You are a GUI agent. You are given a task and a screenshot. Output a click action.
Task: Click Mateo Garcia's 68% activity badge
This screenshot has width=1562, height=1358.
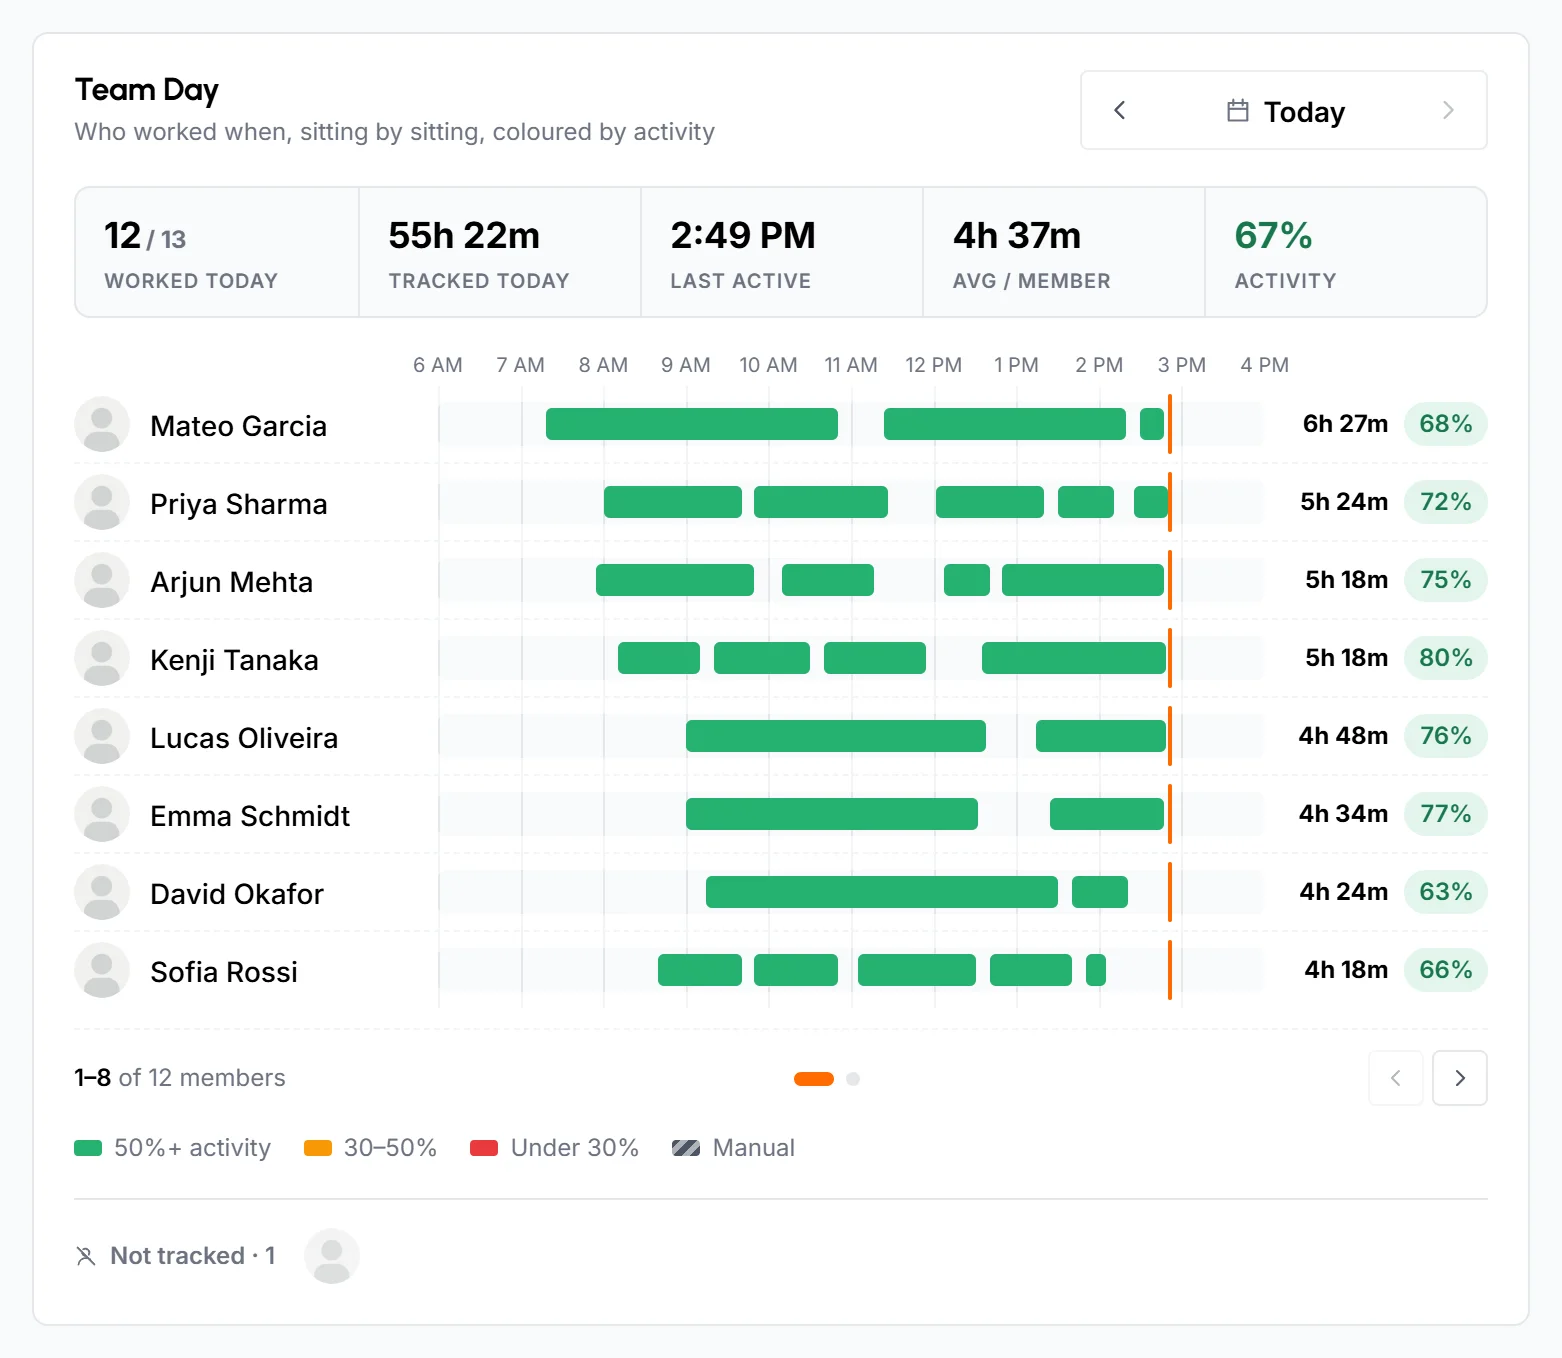click(x=1446, y=424)
